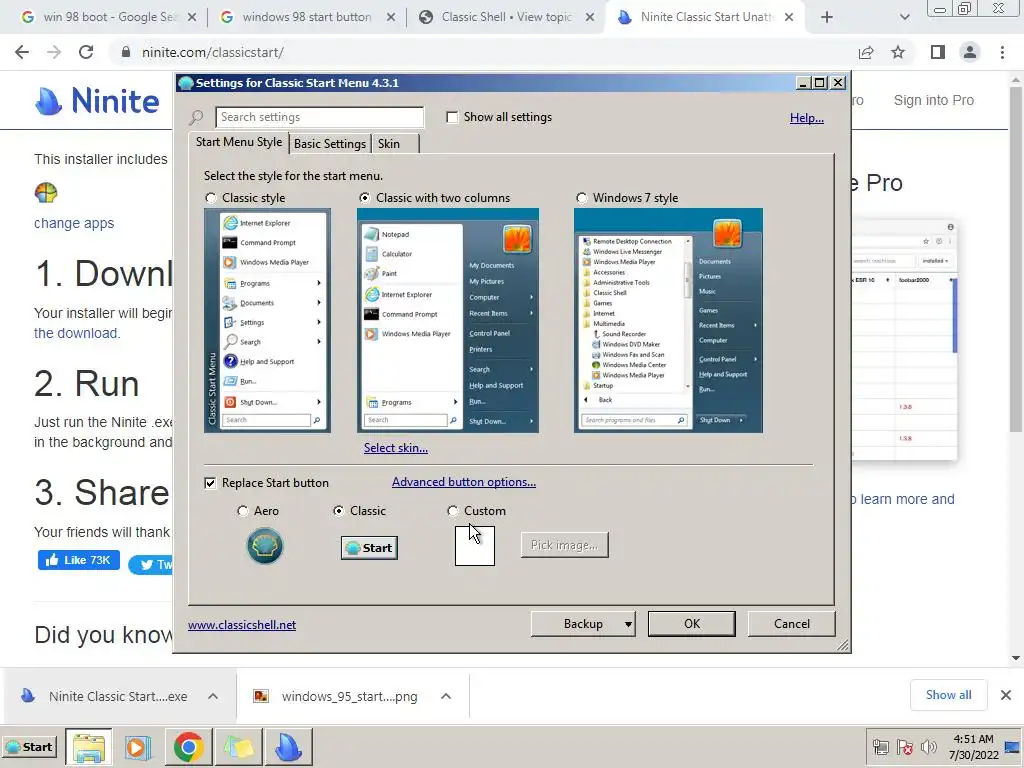Open the Help... link

(807, 118)
